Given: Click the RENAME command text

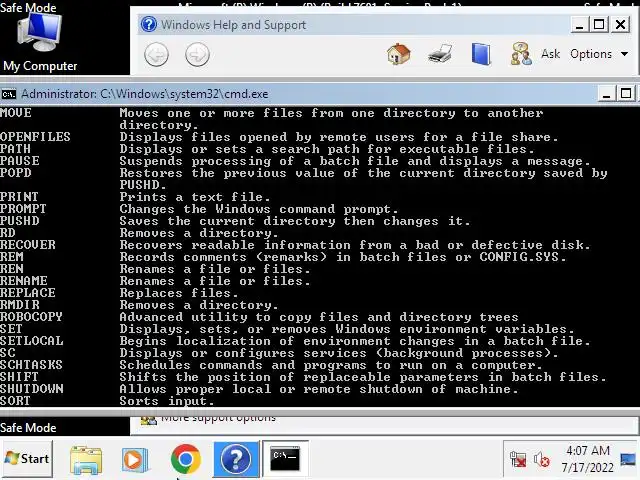Looking at the screenshot, I should (24, 281).
